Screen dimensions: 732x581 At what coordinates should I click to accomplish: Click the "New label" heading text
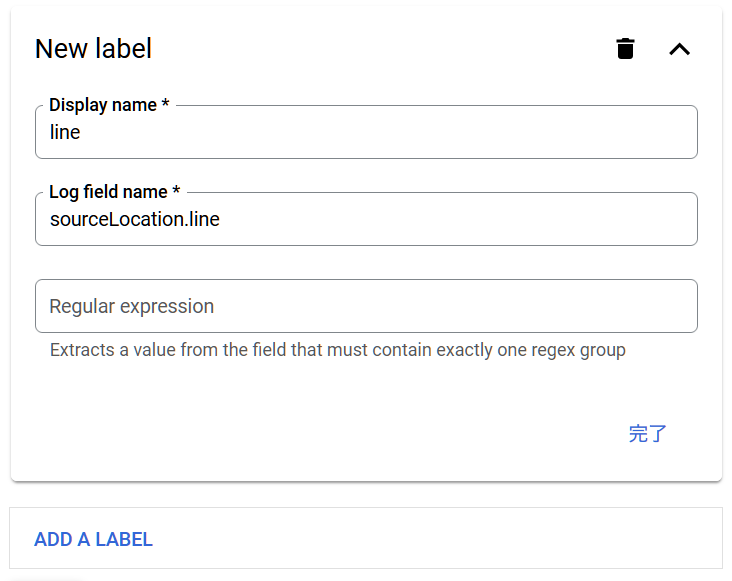coord(93,48)
